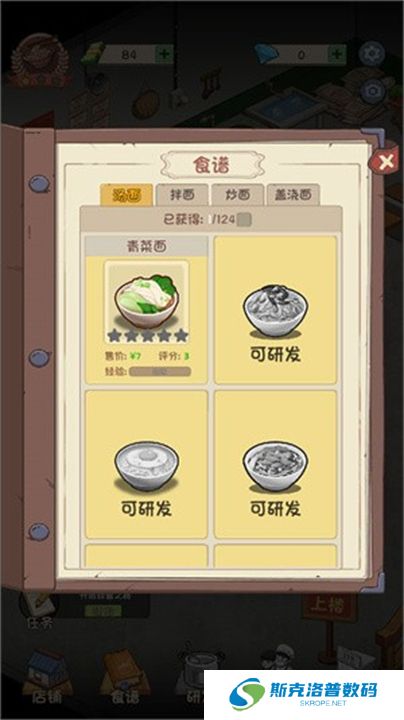Open the 食谱 bottom menu icon
404x720 pixels.
coord(125,681)
